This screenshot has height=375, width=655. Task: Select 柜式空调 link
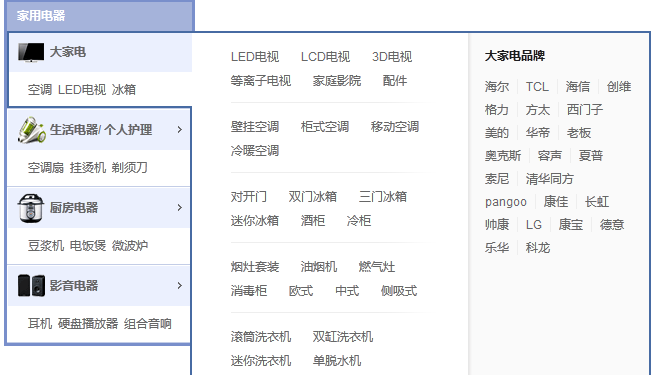coord(325,127)
